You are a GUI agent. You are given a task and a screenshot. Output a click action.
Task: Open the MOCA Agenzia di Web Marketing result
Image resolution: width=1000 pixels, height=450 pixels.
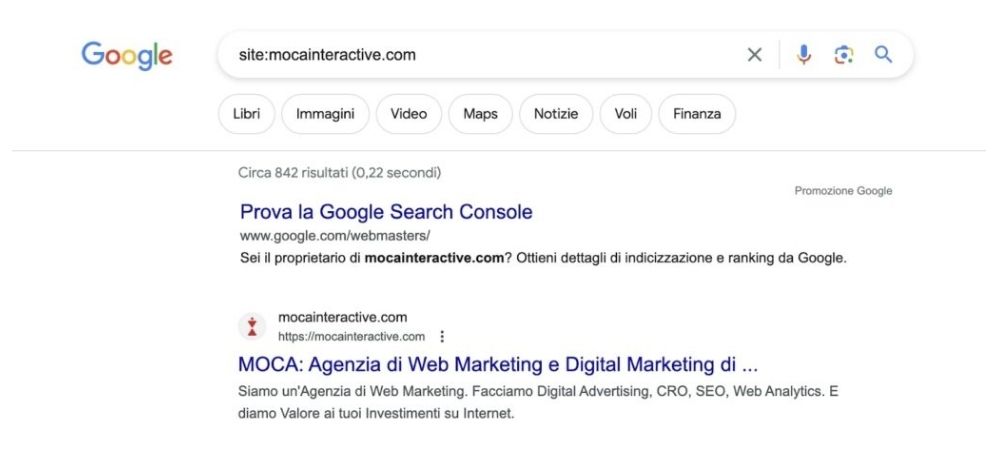(498, 363)
